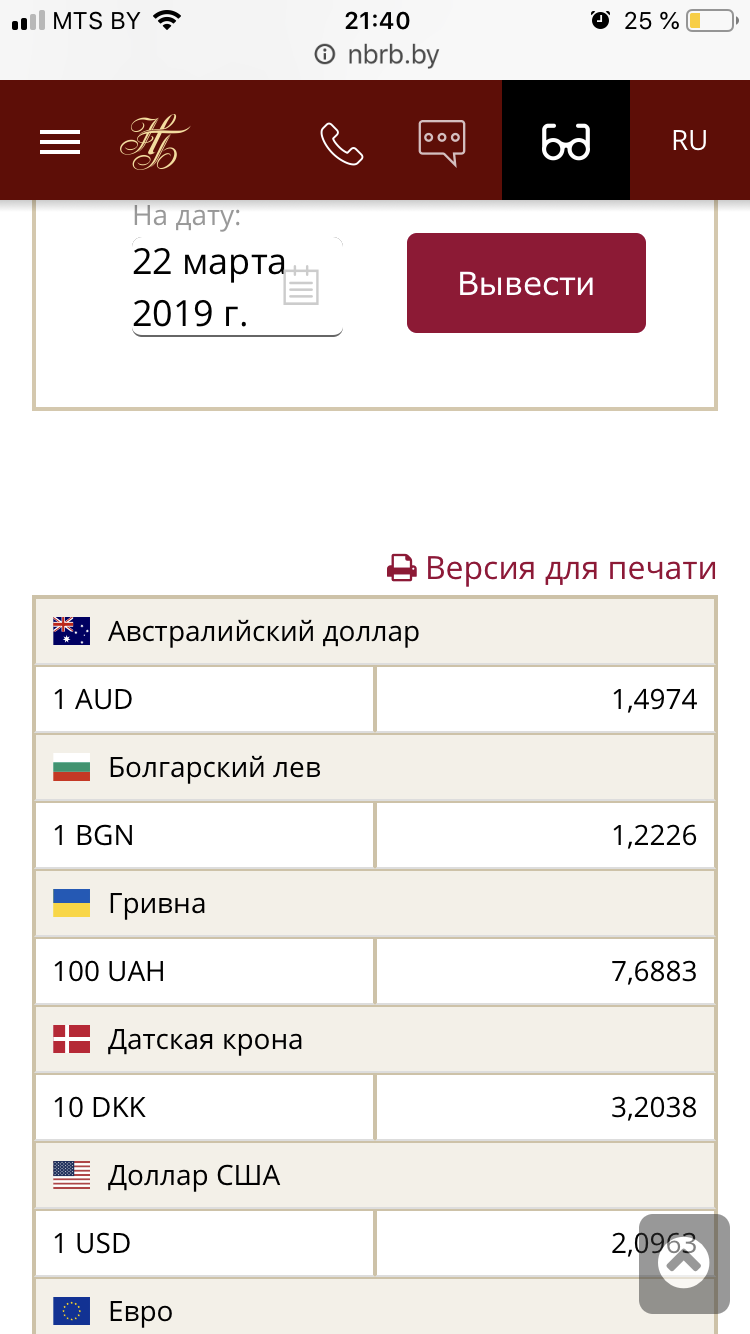Click the printer icon
The width and height of the screenshot is (750, 1334).
(x=402, y=568)
